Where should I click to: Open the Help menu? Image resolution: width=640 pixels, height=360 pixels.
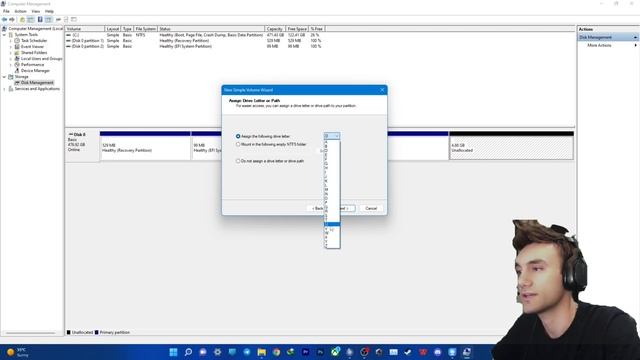[x=49, y=11]
